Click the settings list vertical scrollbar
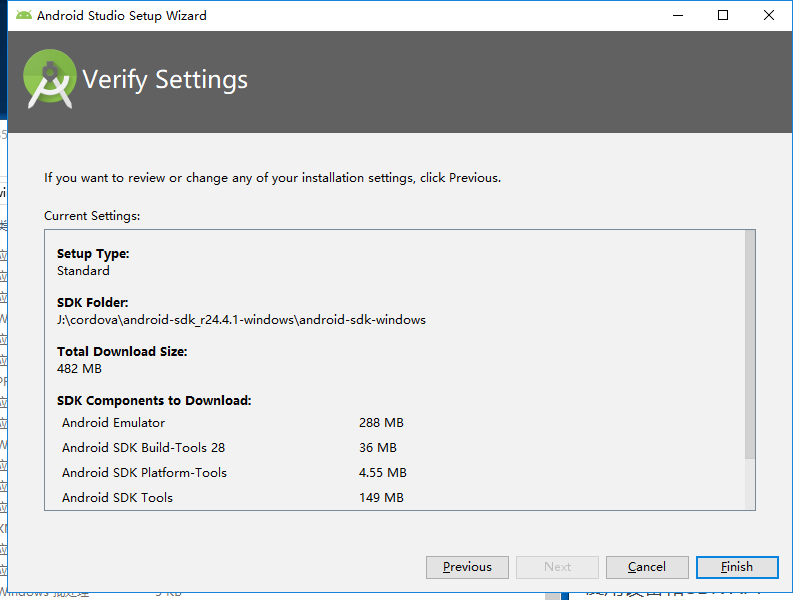Image resolution: width=800 pixels, height=600 pixels. pos(749,344)
